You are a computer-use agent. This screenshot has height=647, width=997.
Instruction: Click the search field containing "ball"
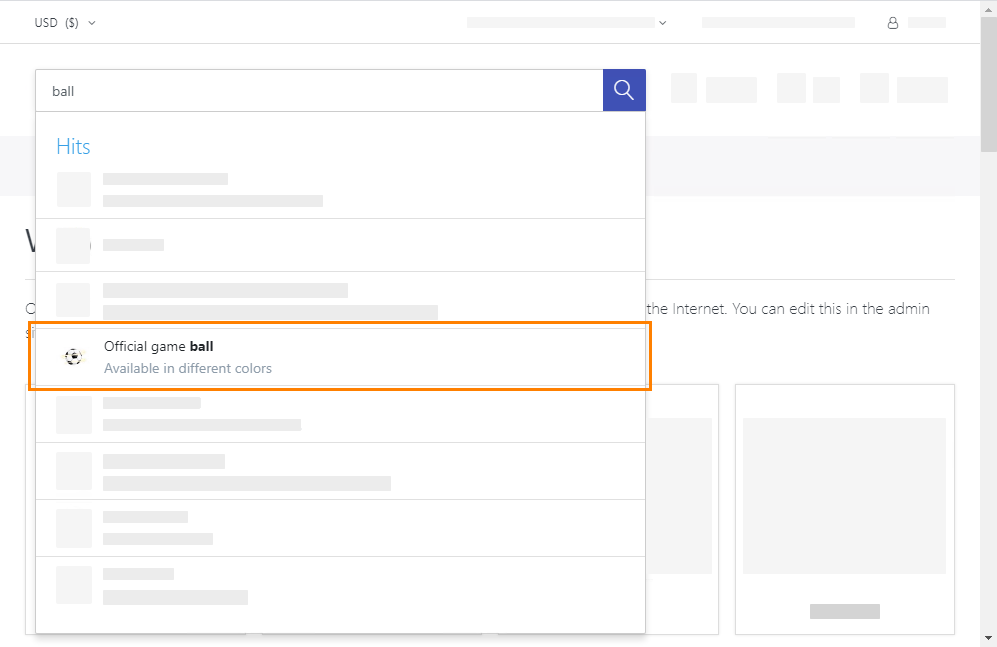point(320,91)
